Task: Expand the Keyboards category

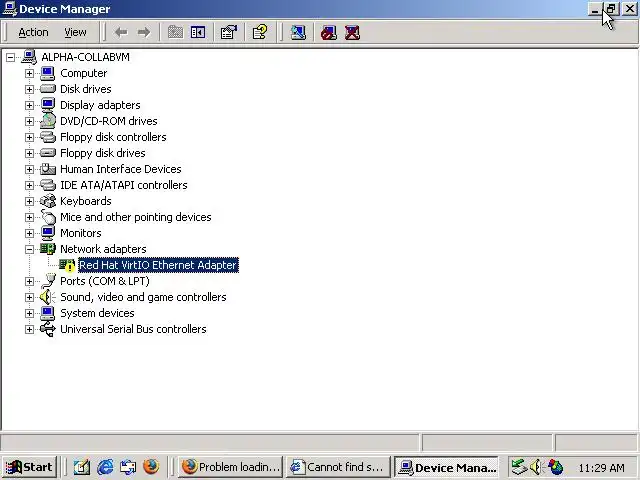Action: tap(29, 201)
